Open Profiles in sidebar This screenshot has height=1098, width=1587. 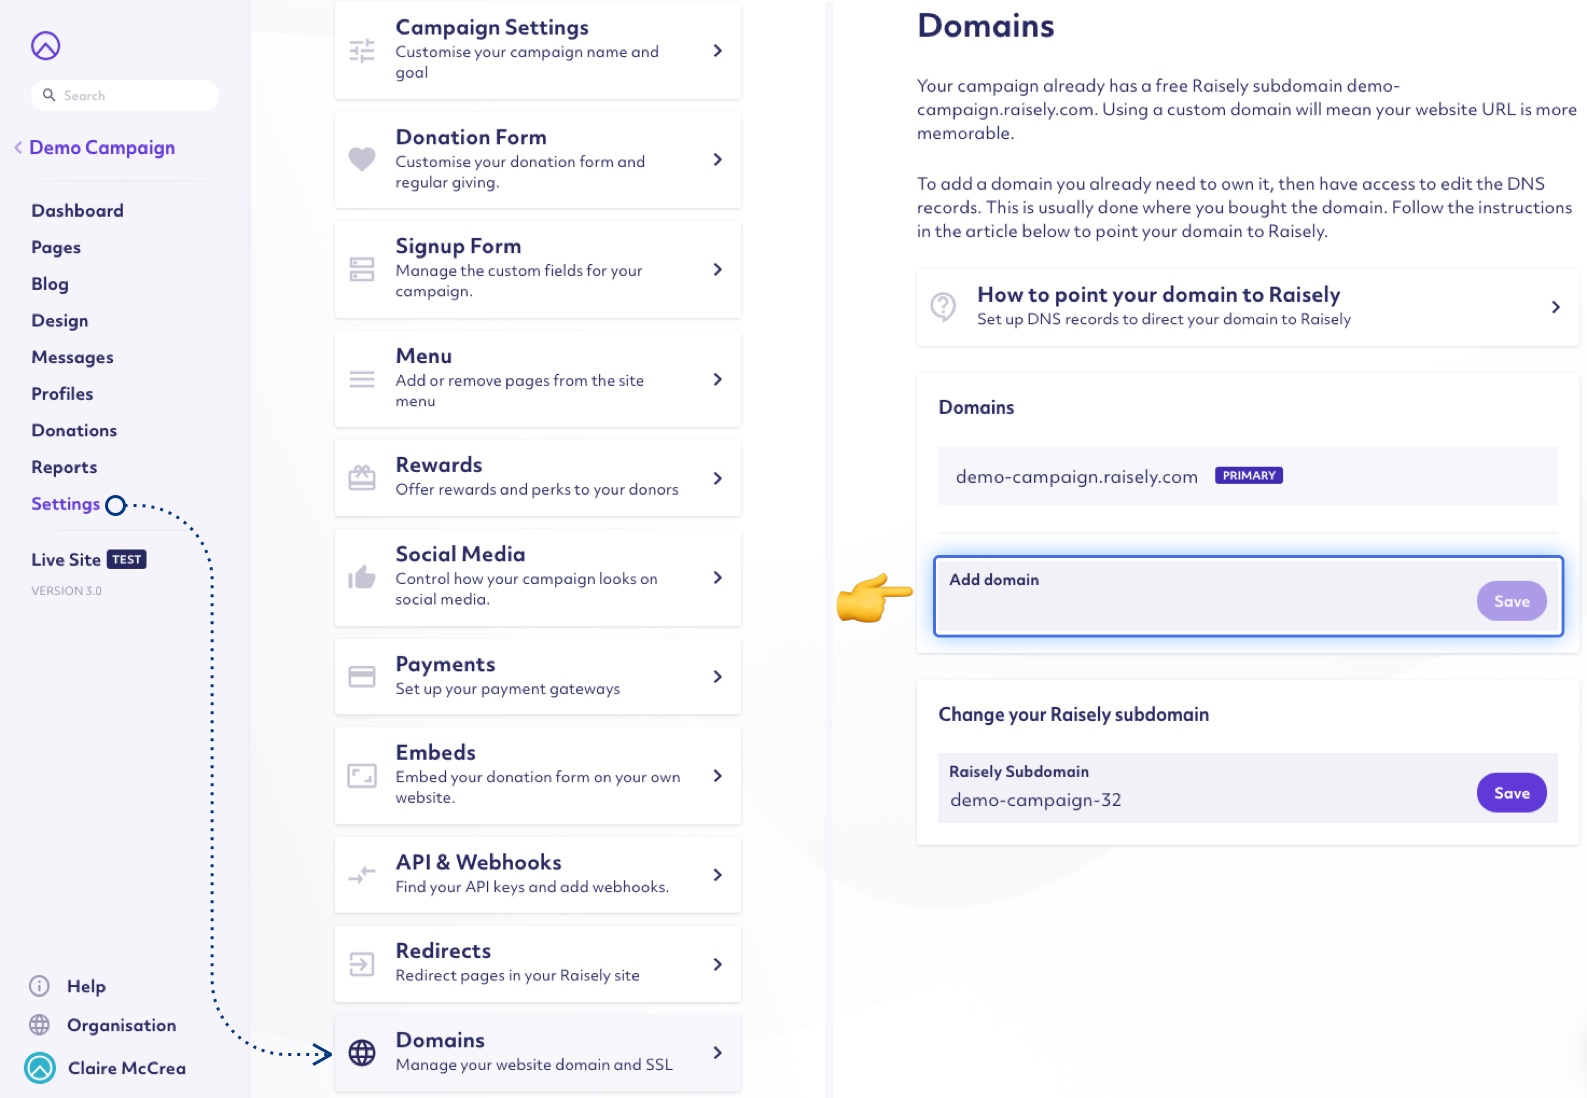62,394
